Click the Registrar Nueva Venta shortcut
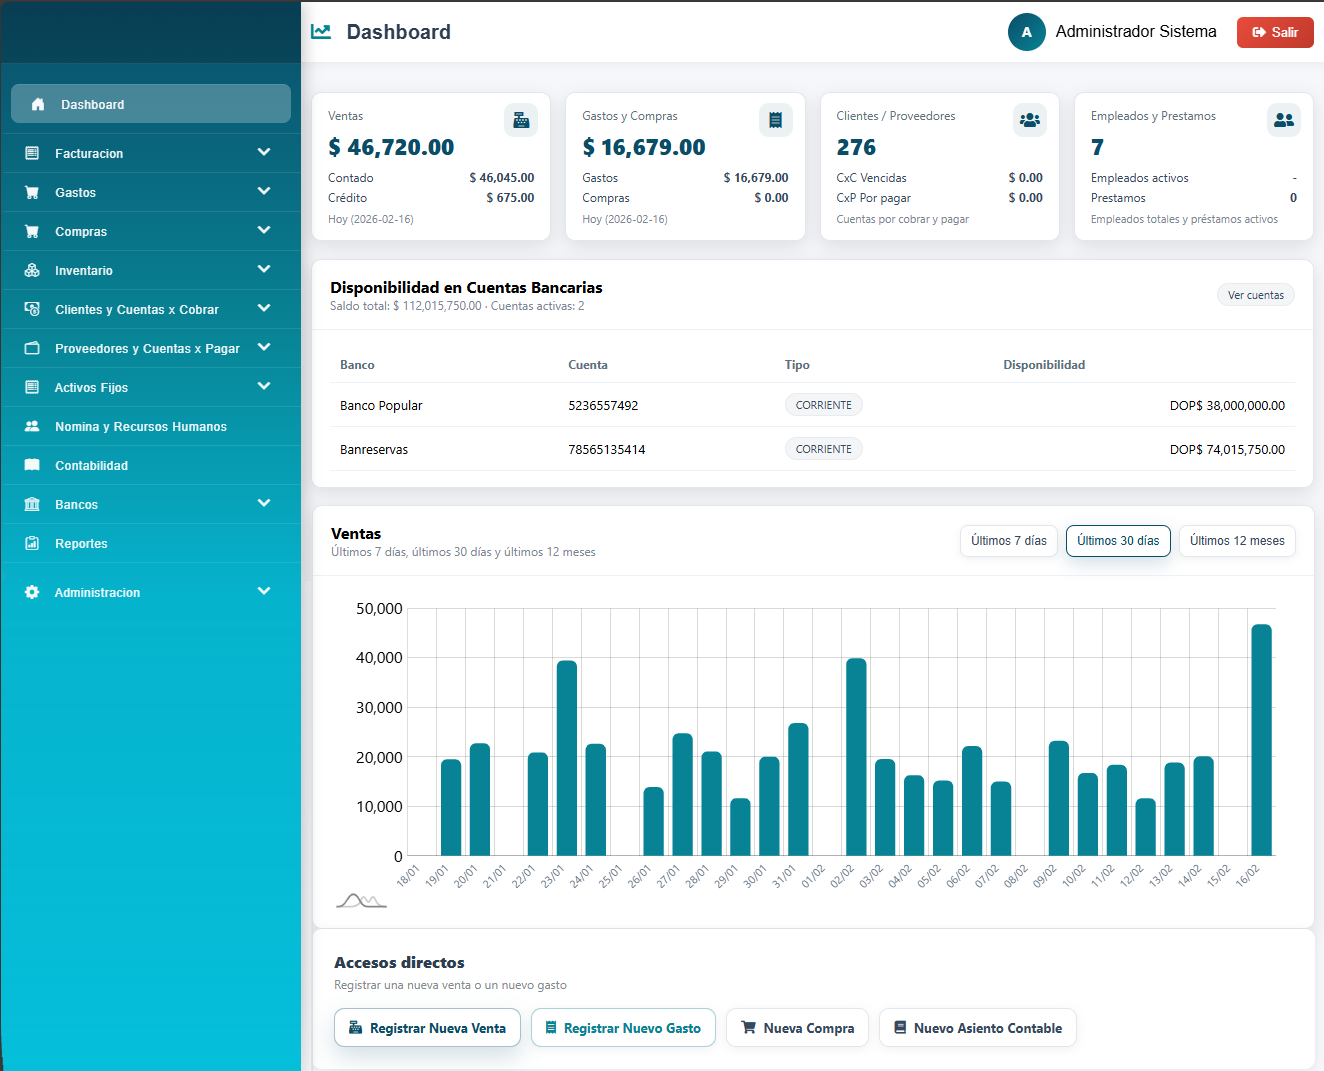Screen dimensions: 1324x1071 [427, 1028]
